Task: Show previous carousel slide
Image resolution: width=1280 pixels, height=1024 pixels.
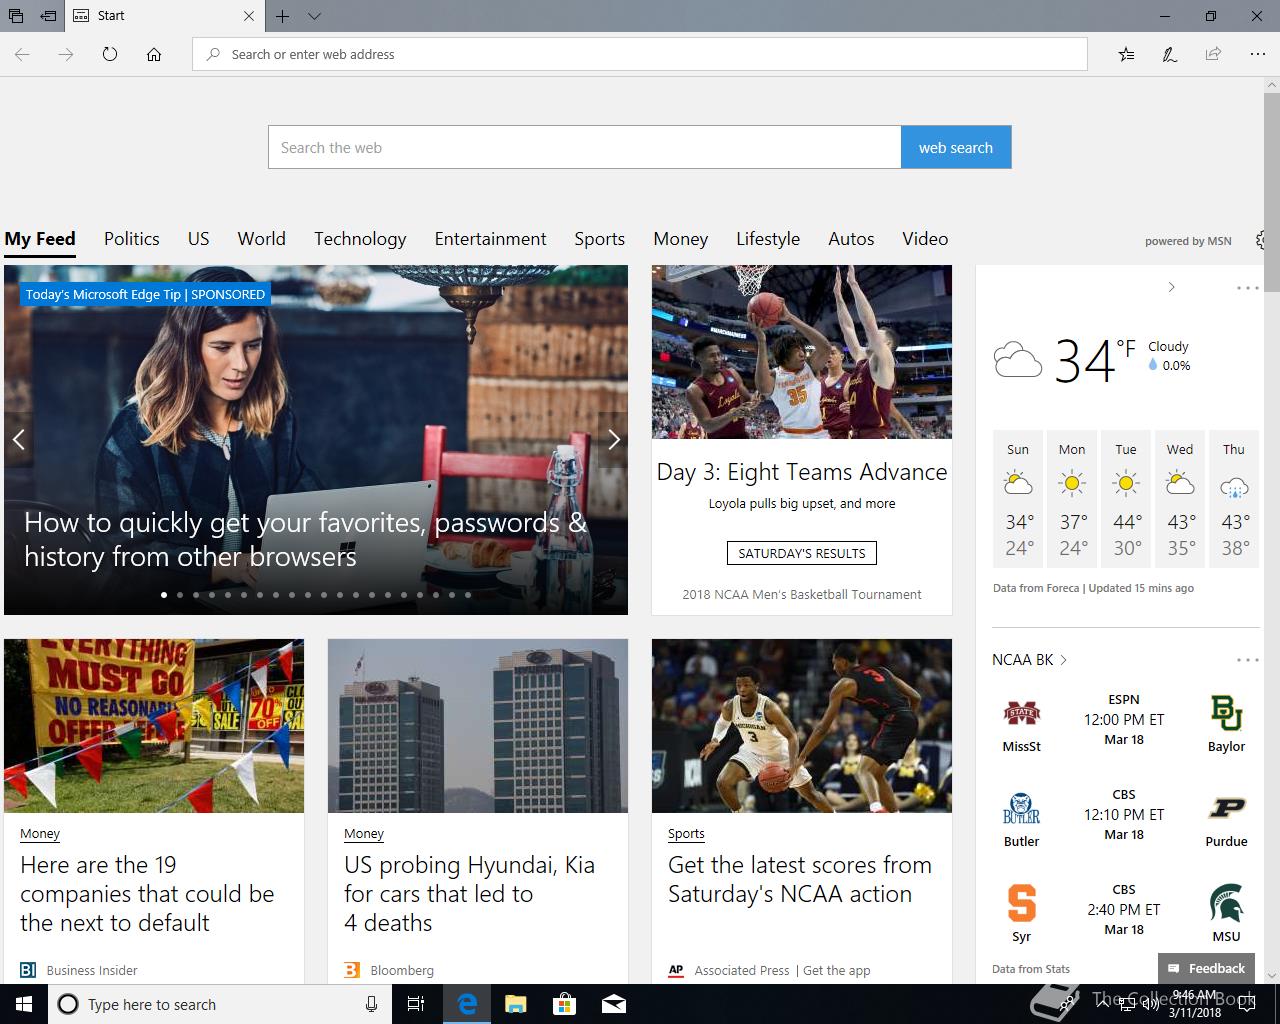Action: tap(18, 439)
